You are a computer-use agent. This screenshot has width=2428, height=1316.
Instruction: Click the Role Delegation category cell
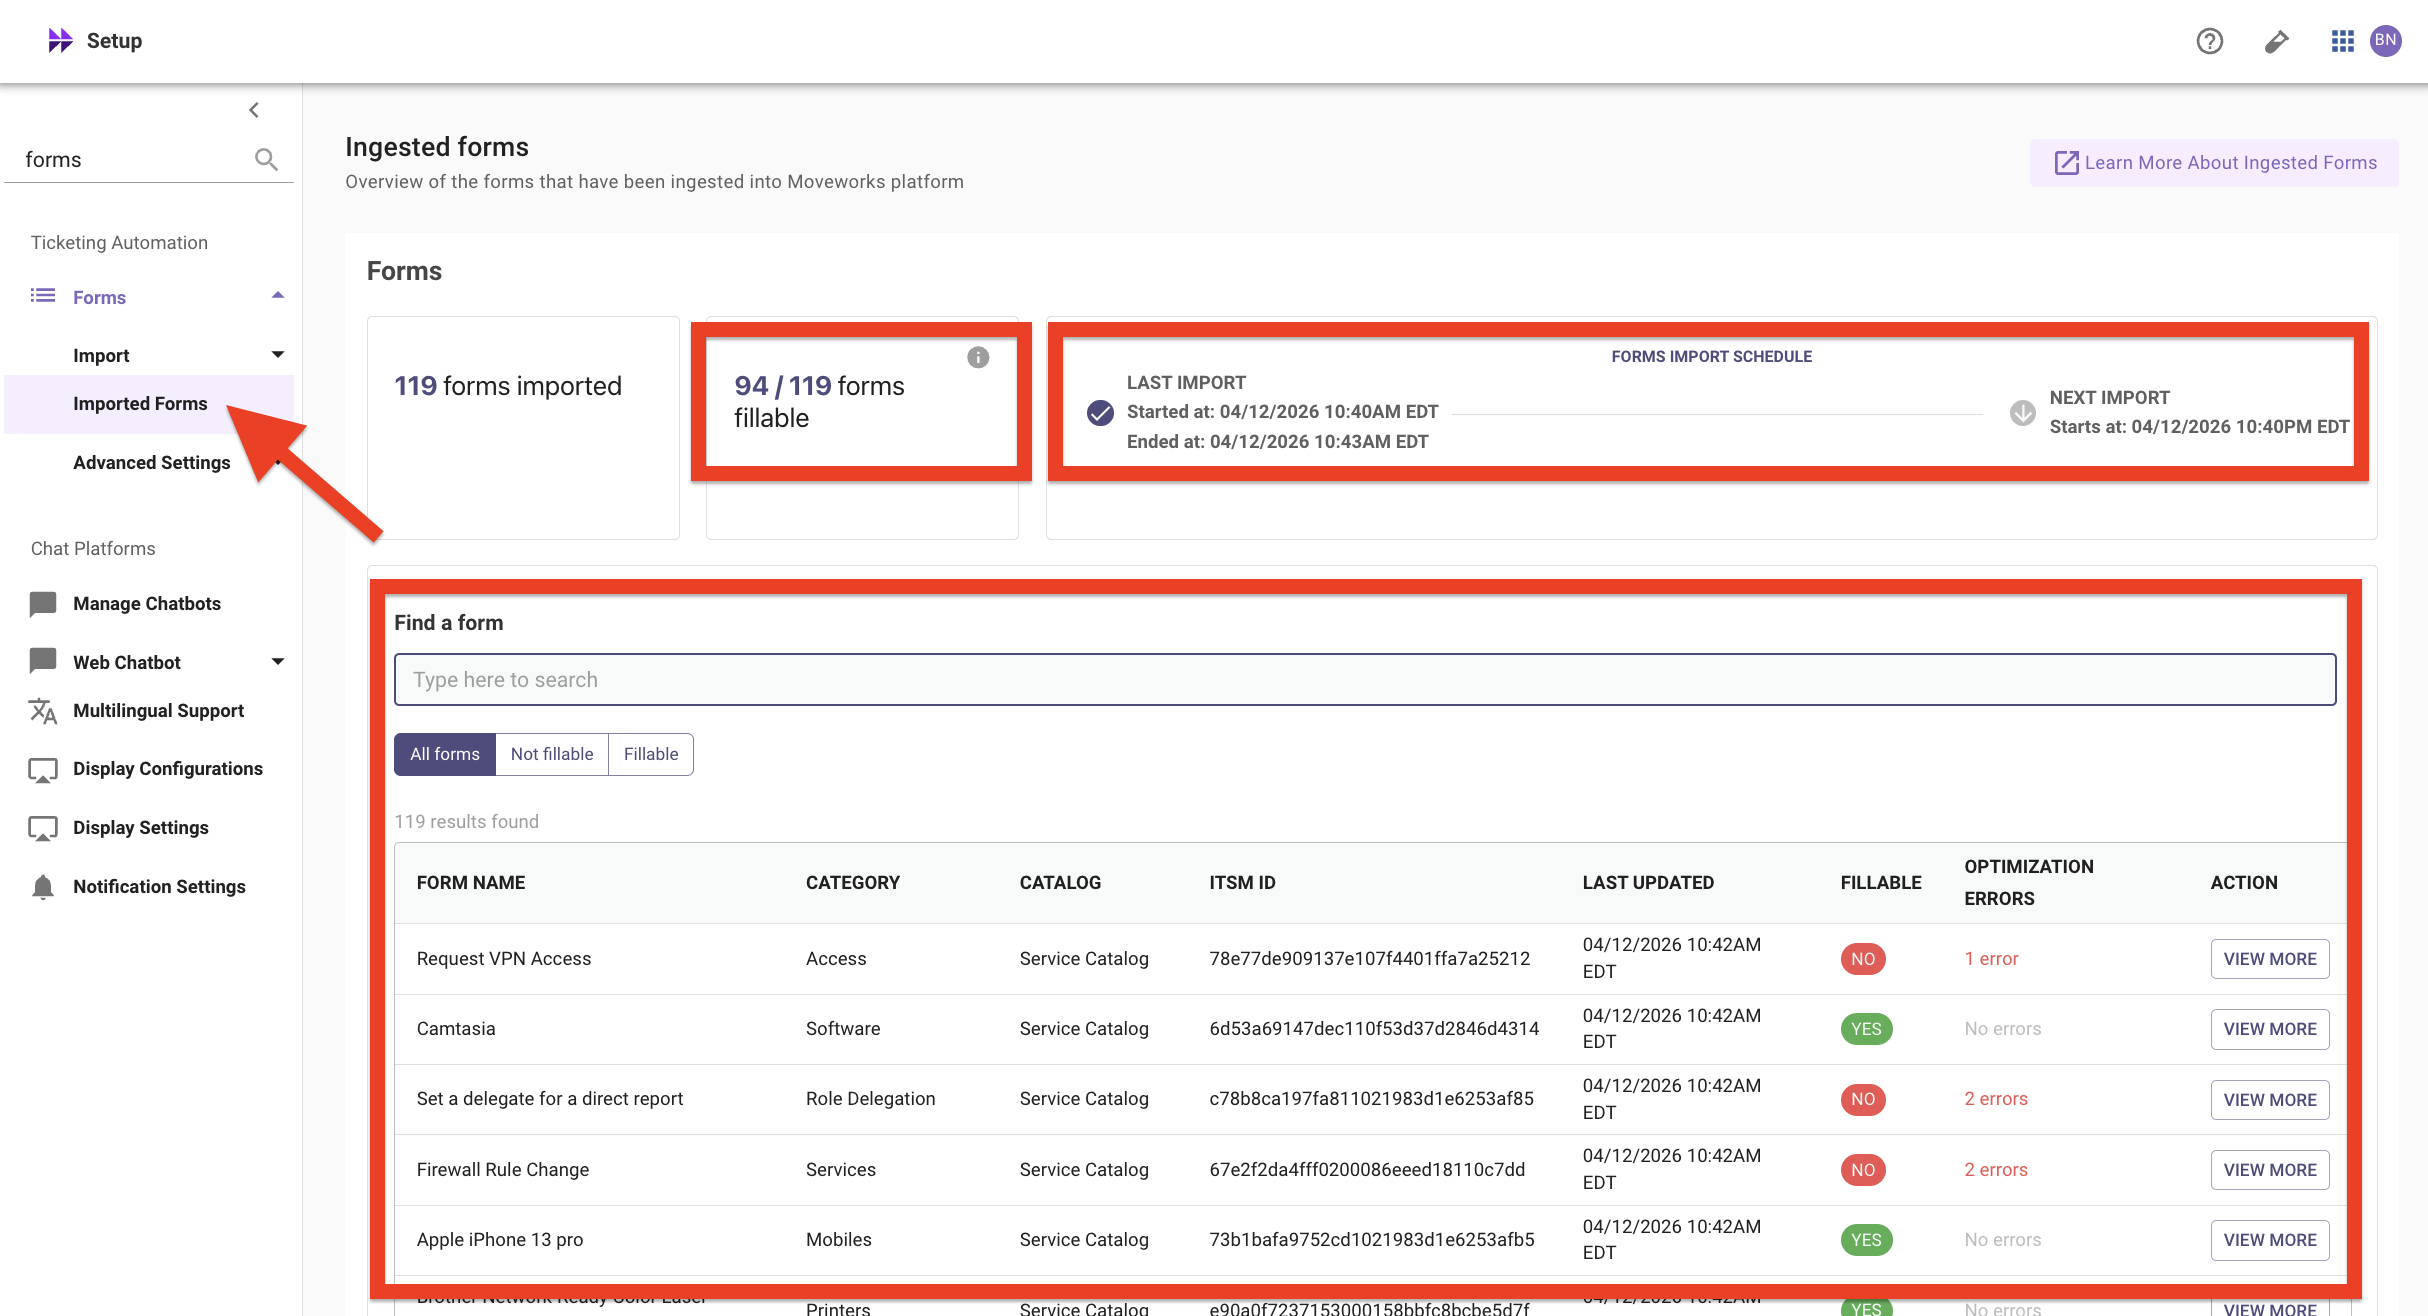[x=871, y=1099]
